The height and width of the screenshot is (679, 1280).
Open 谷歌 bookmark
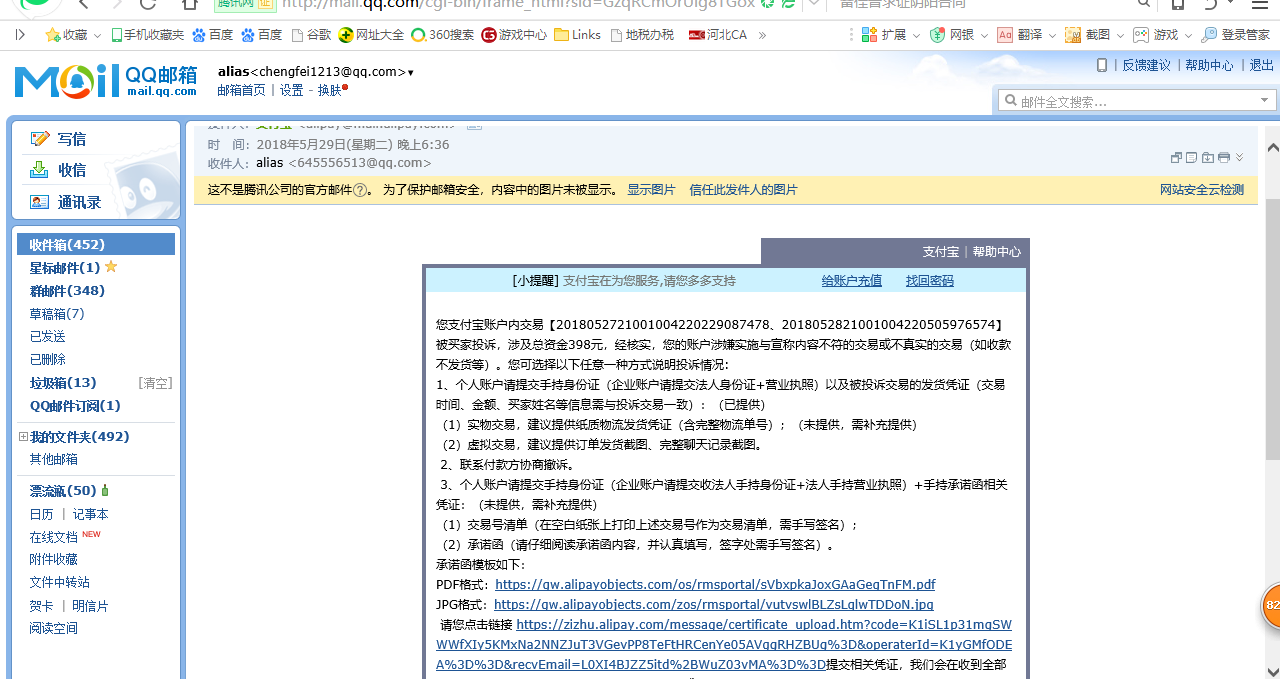tap(311, 35)
